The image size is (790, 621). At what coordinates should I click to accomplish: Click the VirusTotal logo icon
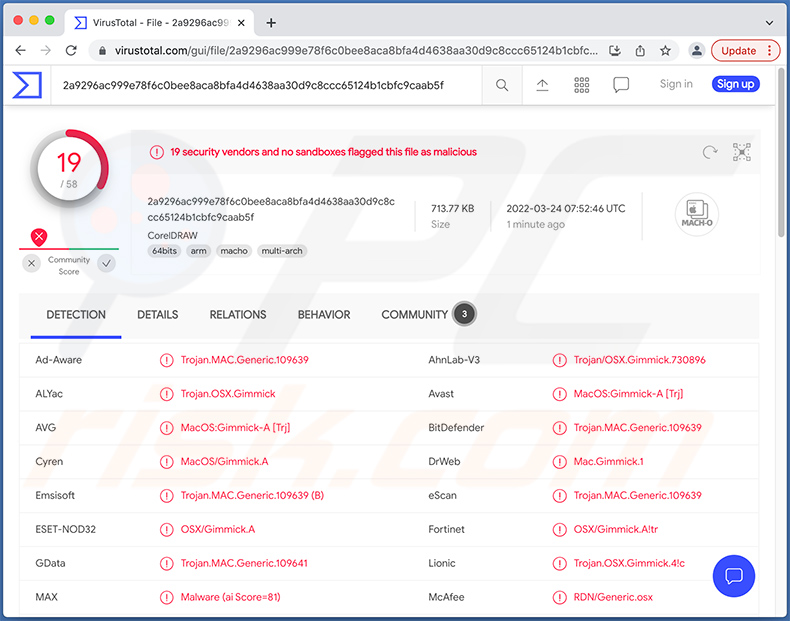[x=27, y=85]
